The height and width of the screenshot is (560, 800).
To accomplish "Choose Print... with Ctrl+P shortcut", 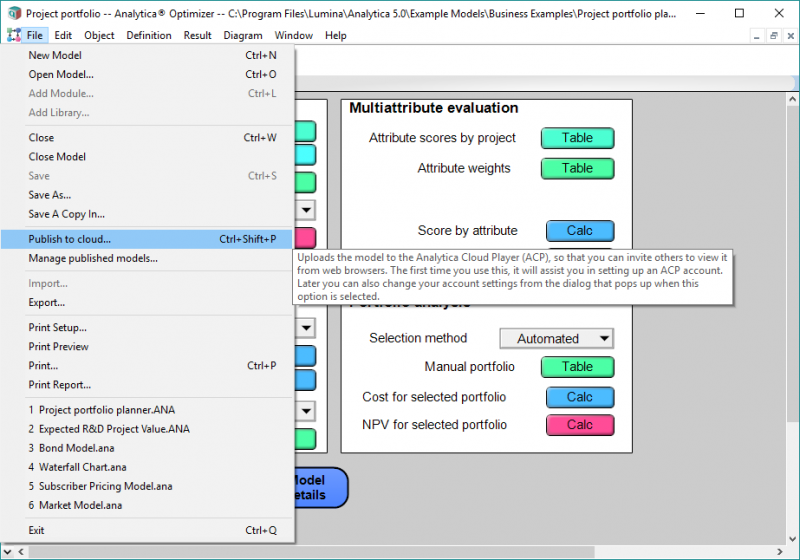I will (x=147, y=366).
